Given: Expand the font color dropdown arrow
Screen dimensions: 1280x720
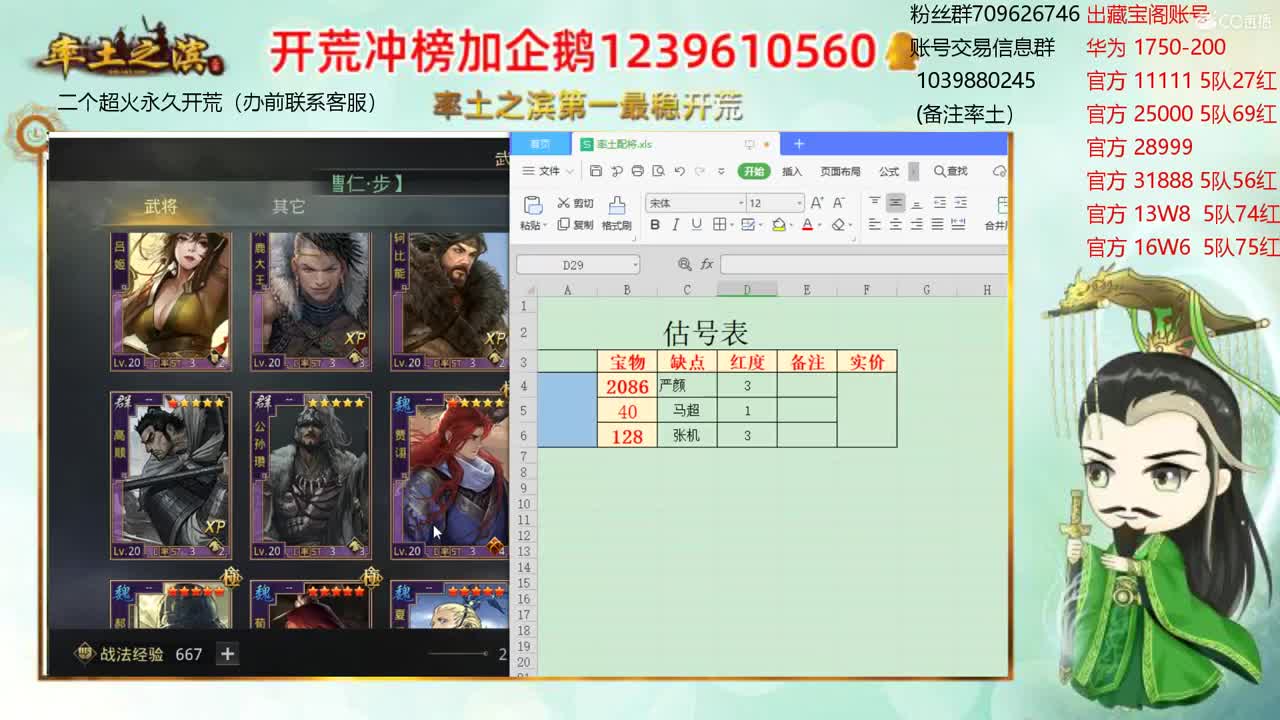Looking at the screenshot, I should click(x=820, y=225).
